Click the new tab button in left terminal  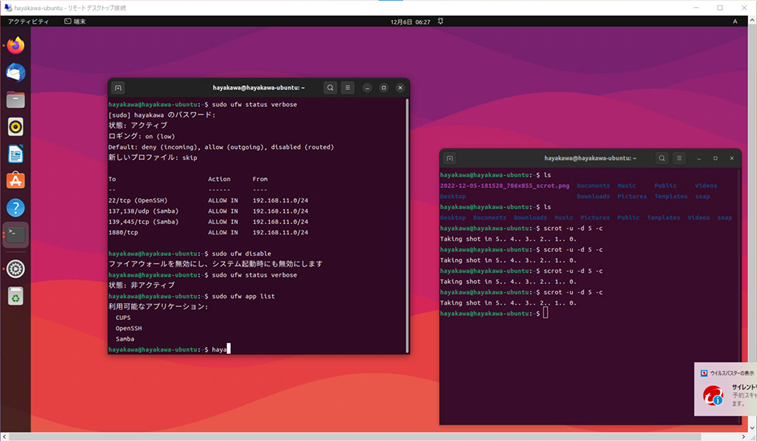click(x=118, y=88)
